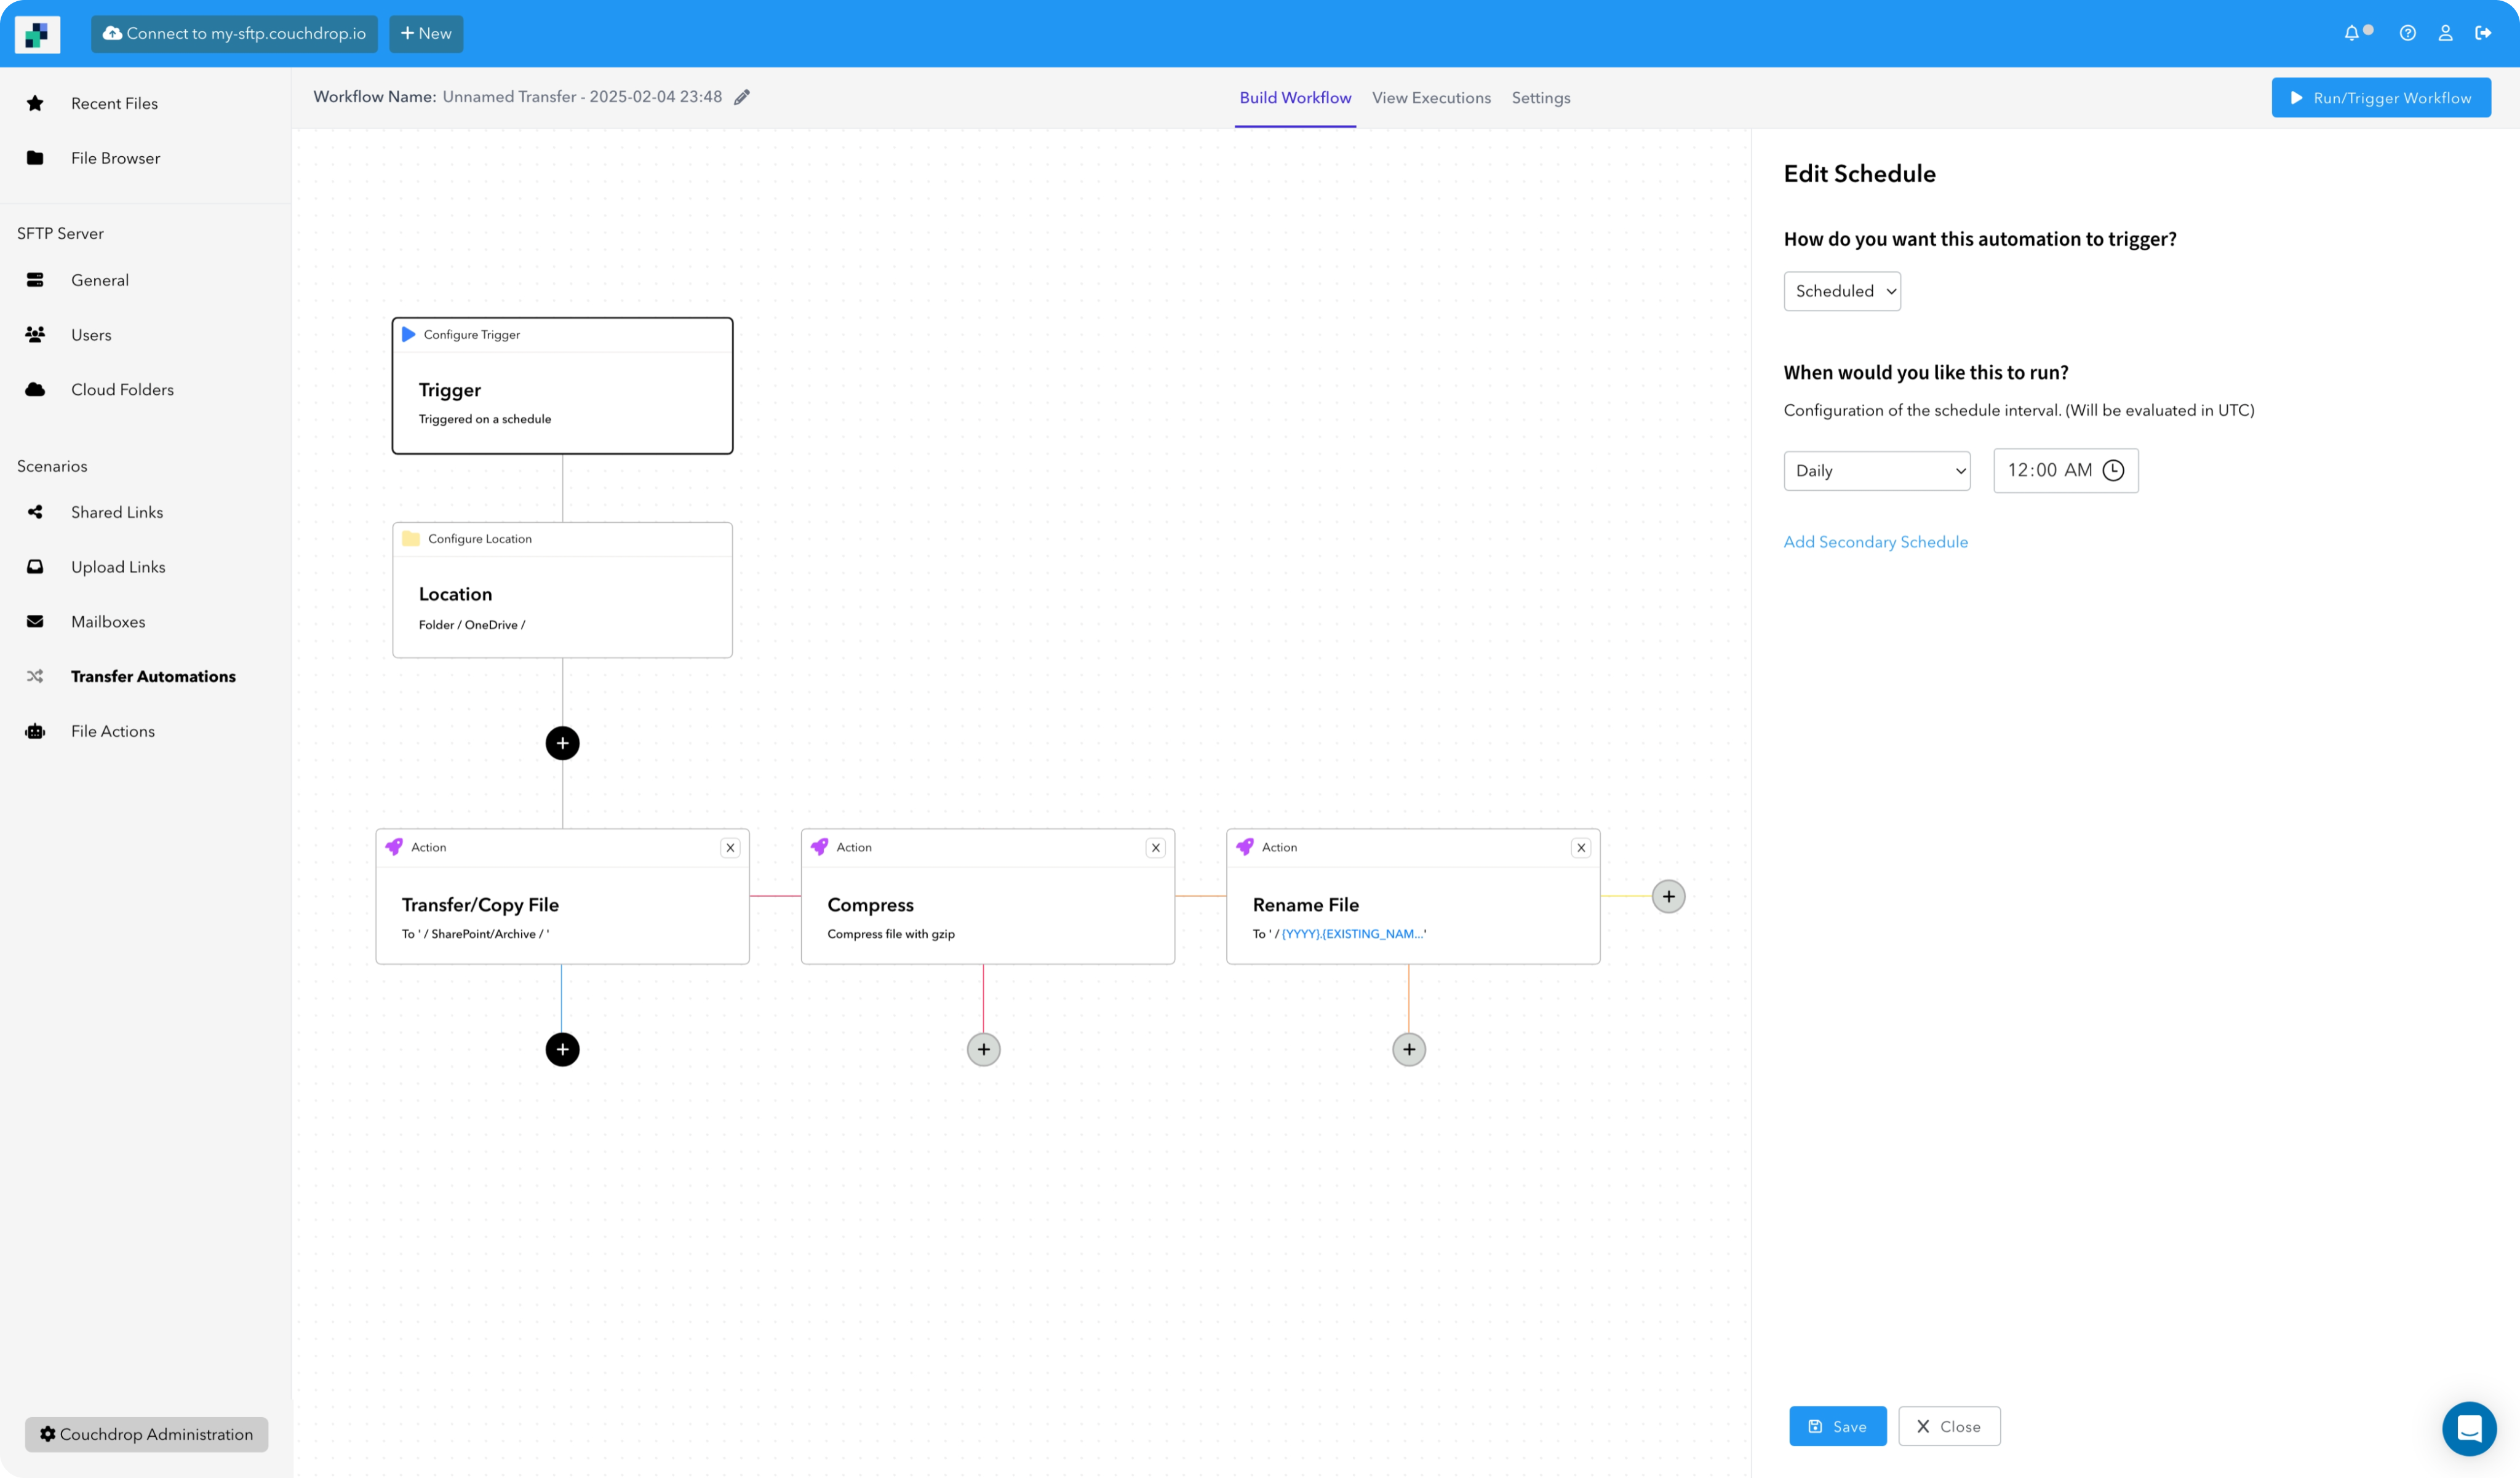Click the Cloud Folders sidebar icon

point(35,389)
